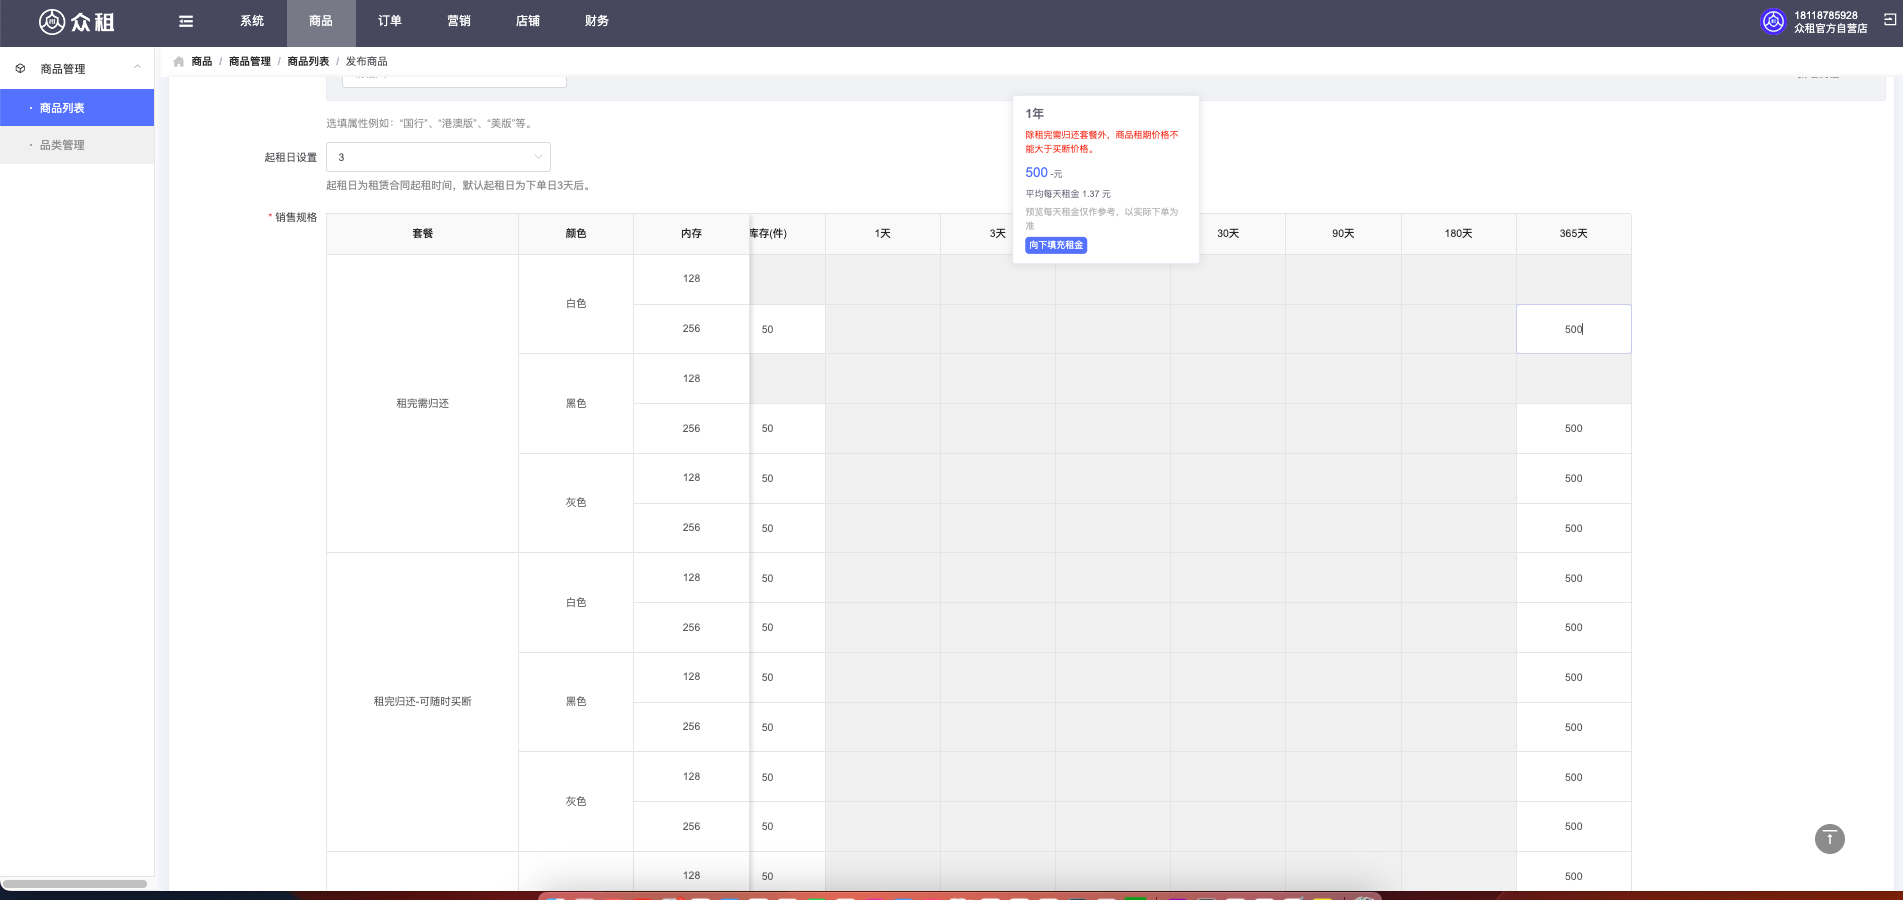Click 365天 price for 租完需归还 灰色 256
The image size is (1903, 900).
pos(1573,528)
